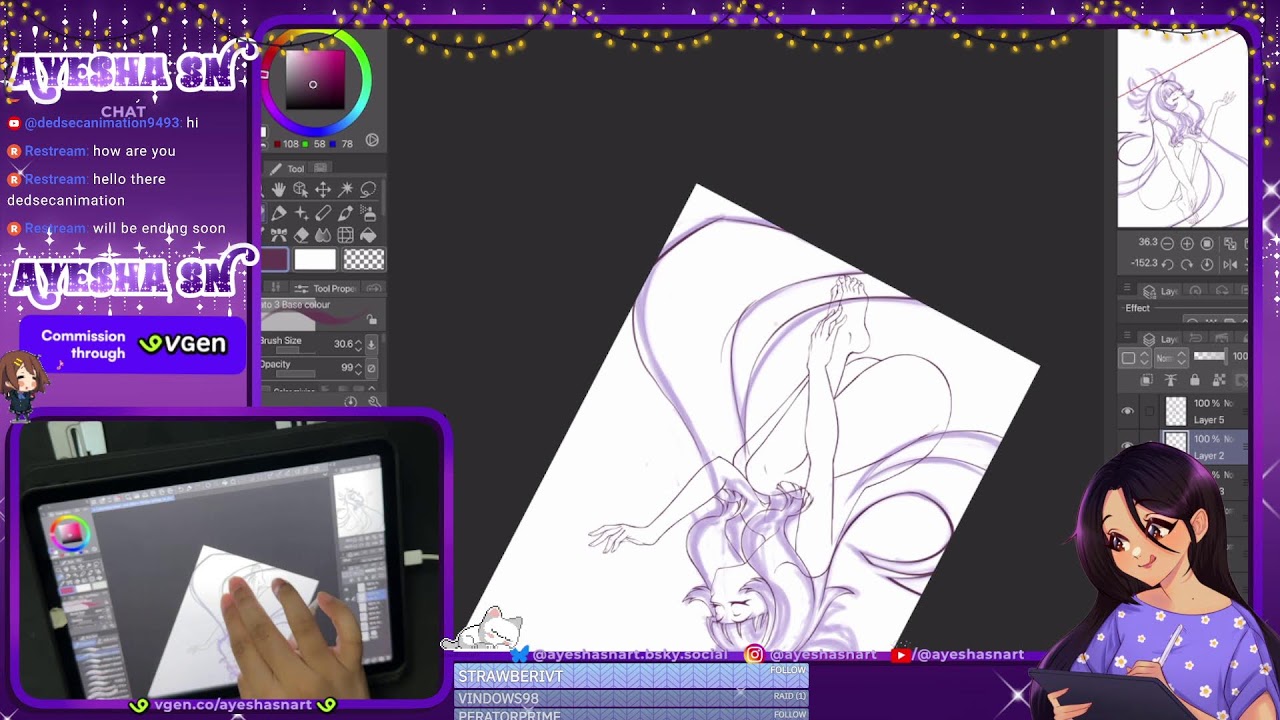Rotate canvas left in the navigator

1167,264
